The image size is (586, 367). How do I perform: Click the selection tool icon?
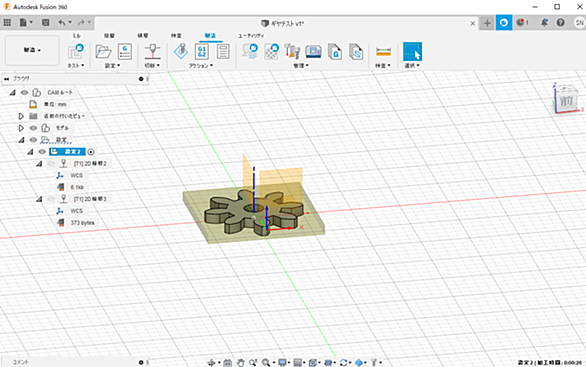412,52
